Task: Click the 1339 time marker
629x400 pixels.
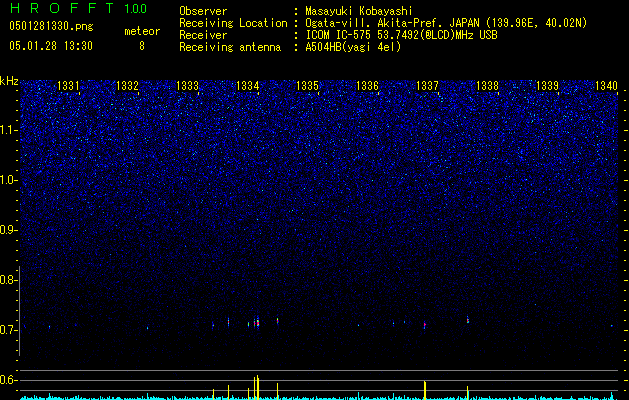Action: coord(548,85)
